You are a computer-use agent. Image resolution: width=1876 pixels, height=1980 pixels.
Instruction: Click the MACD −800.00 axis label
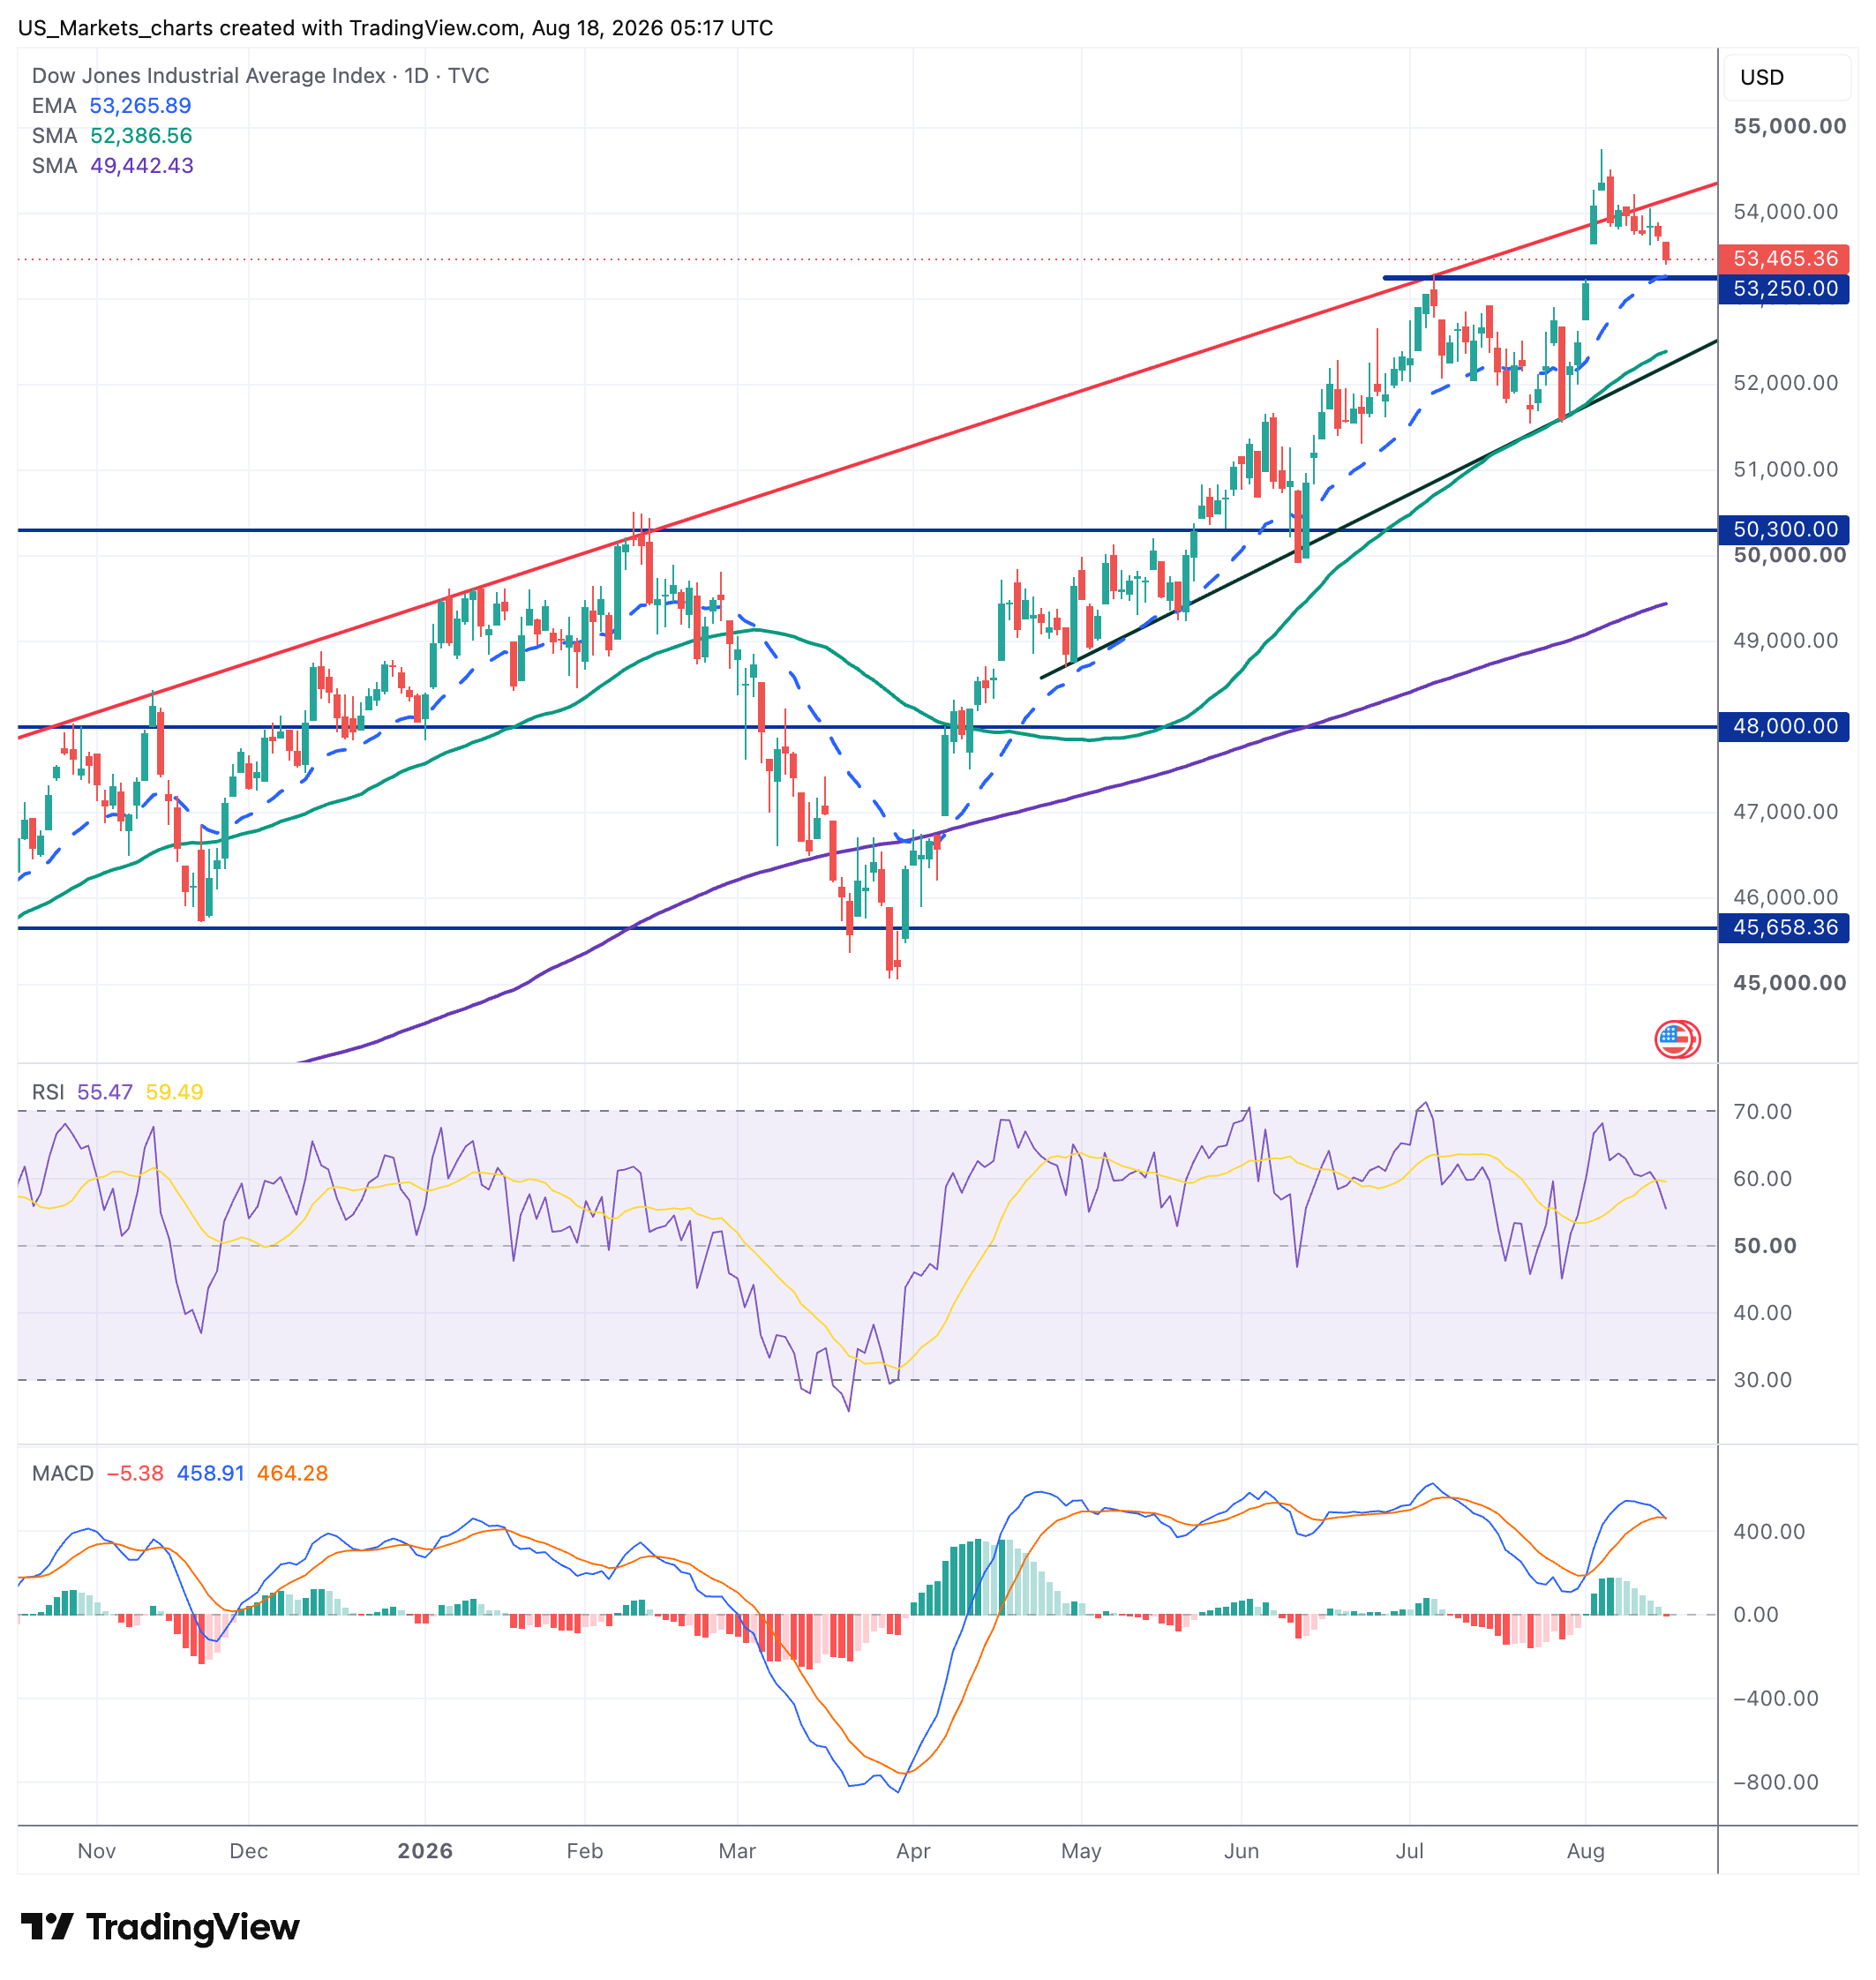point(1776,1782)
